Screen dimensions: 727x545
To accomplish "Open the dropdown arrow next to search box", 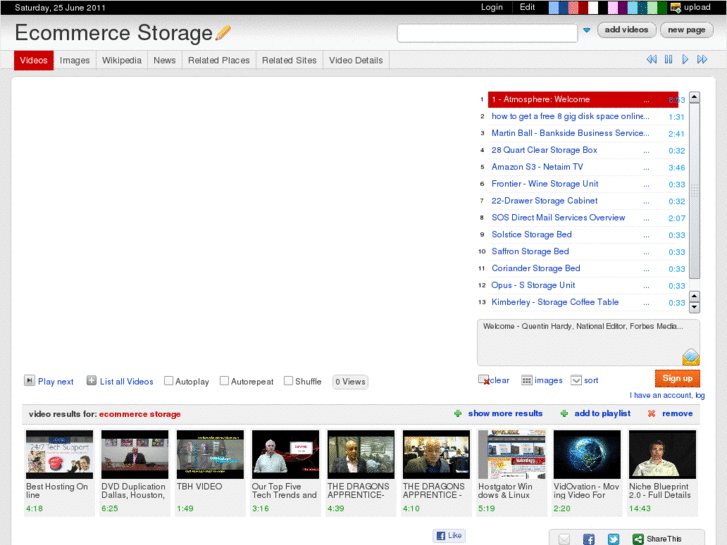I will 587,31.
